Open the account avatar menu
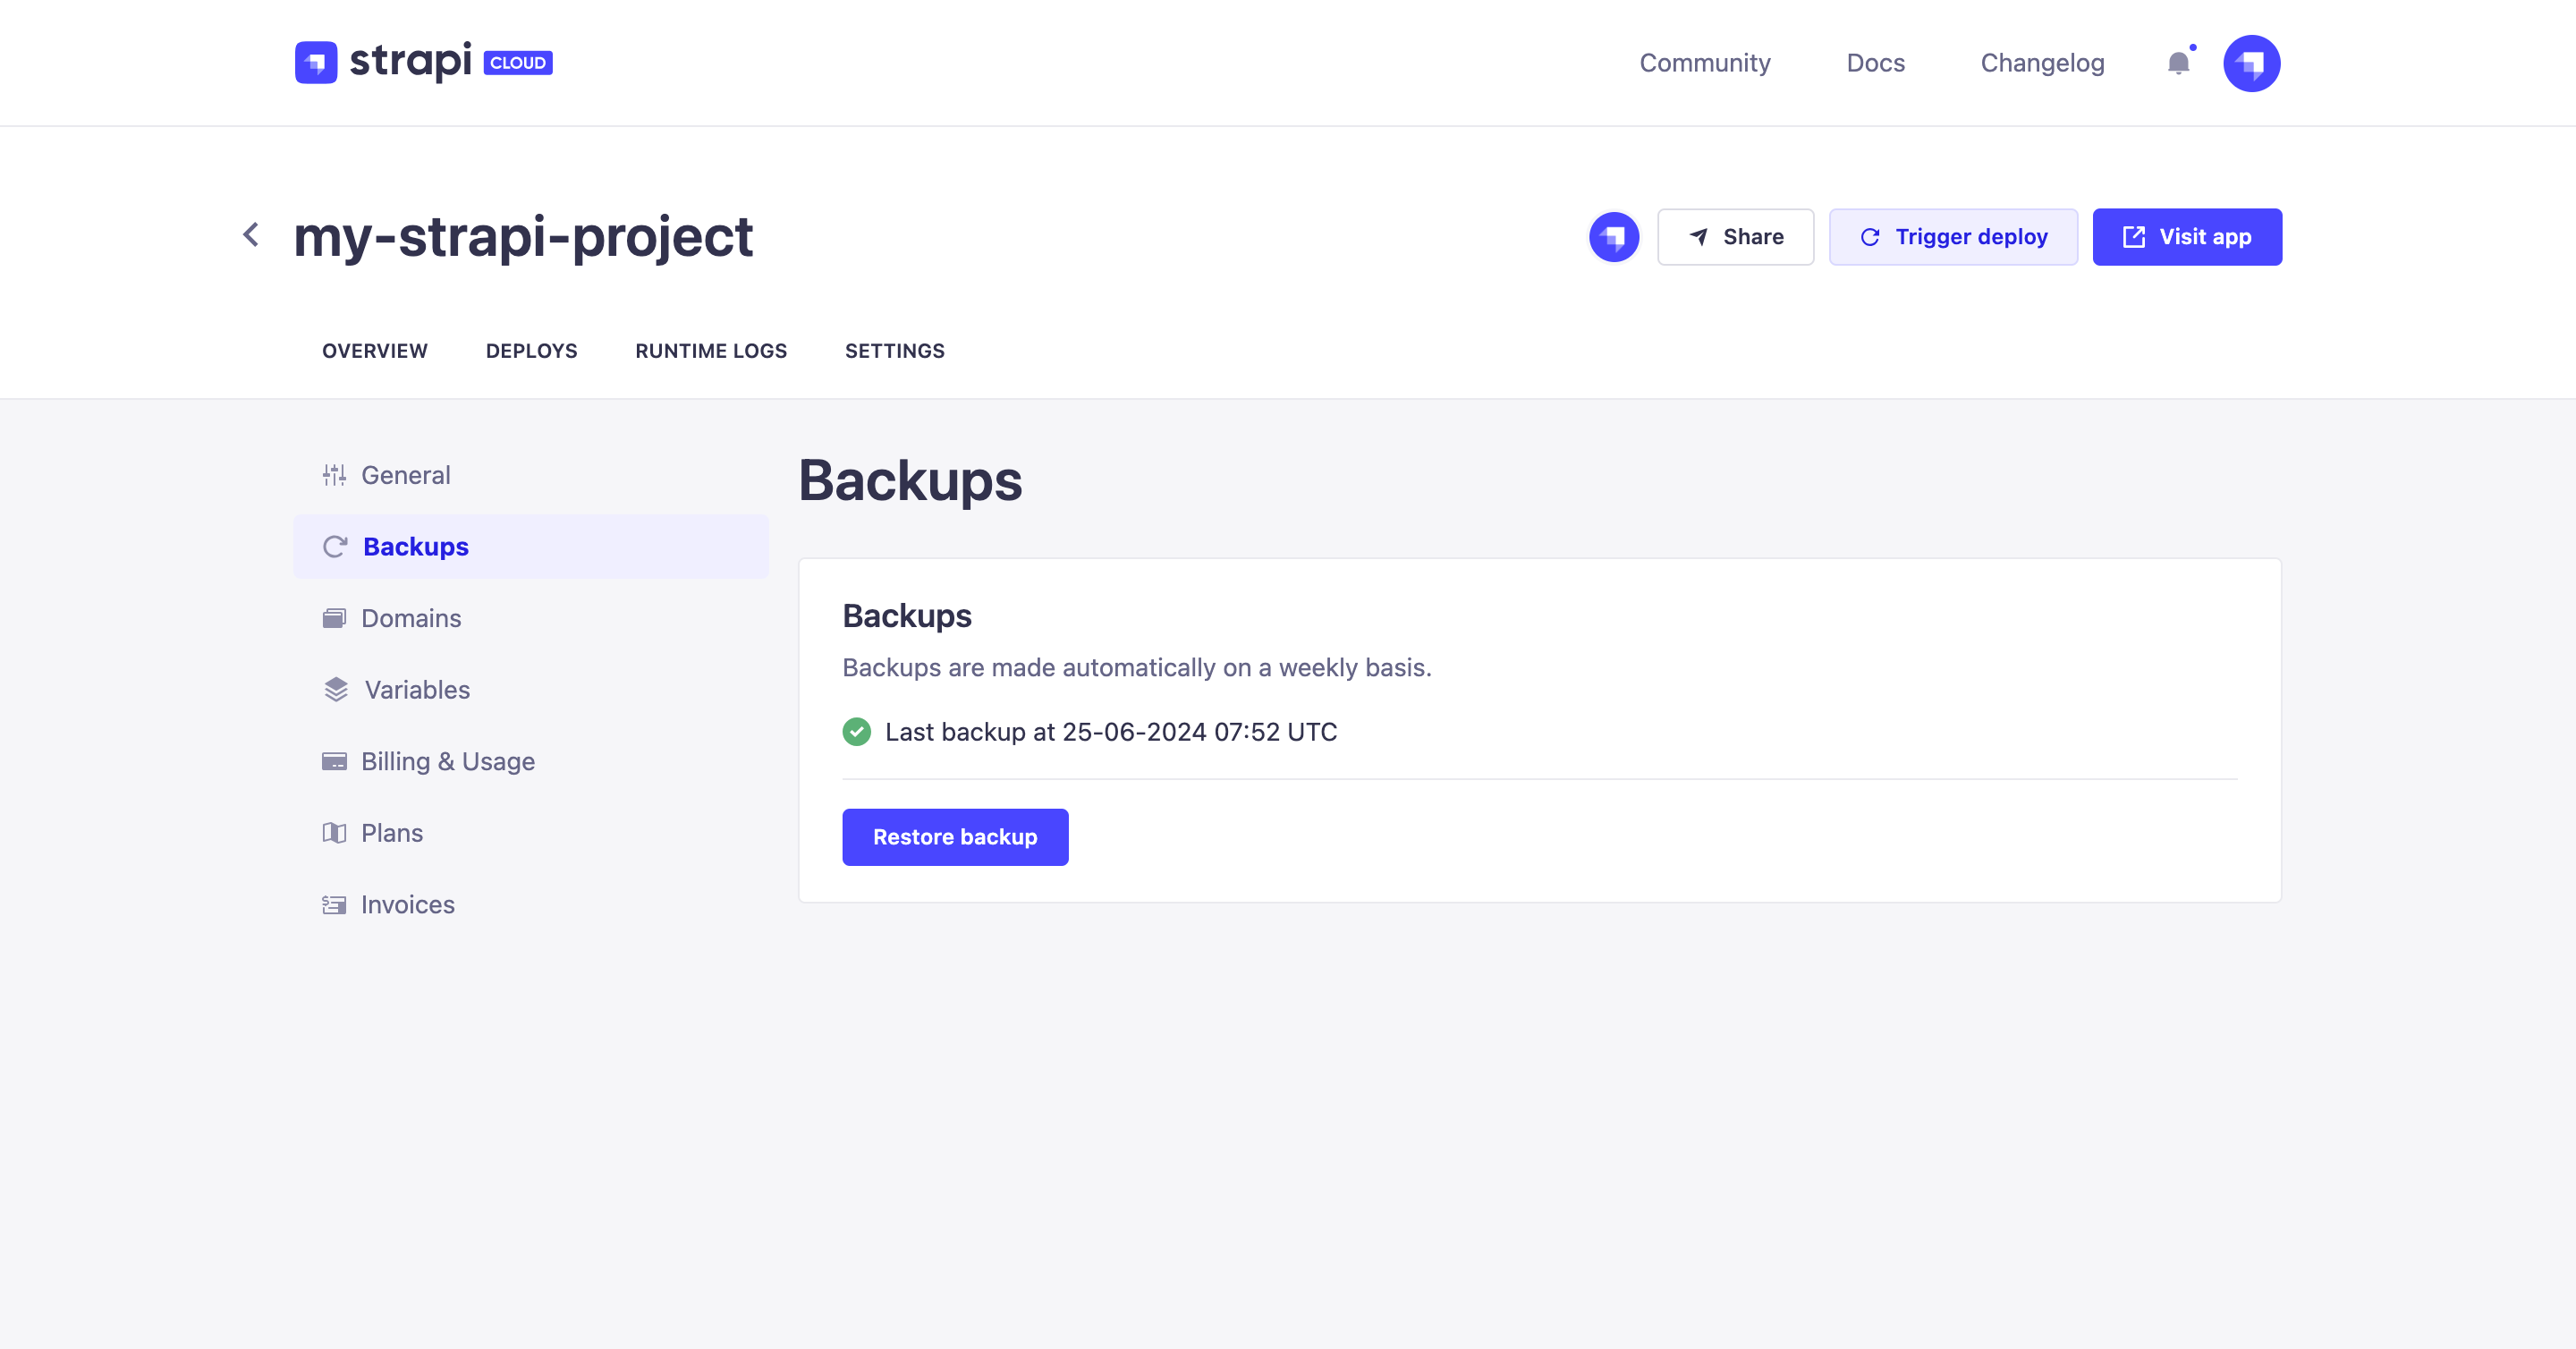 coord(2252,62)
